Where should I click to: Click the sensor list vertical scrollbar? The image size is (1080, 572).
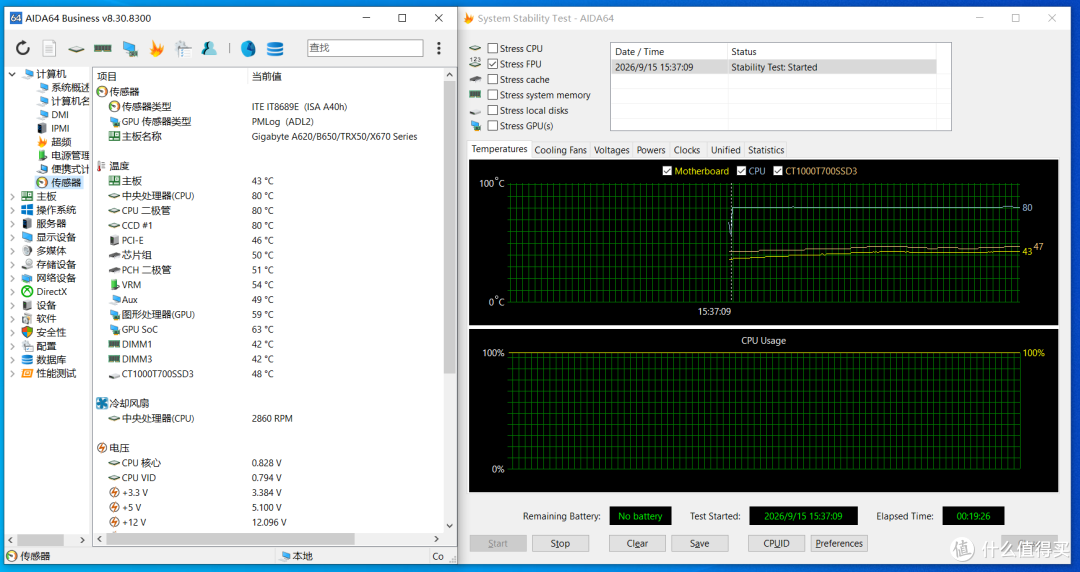coord(450,227)
